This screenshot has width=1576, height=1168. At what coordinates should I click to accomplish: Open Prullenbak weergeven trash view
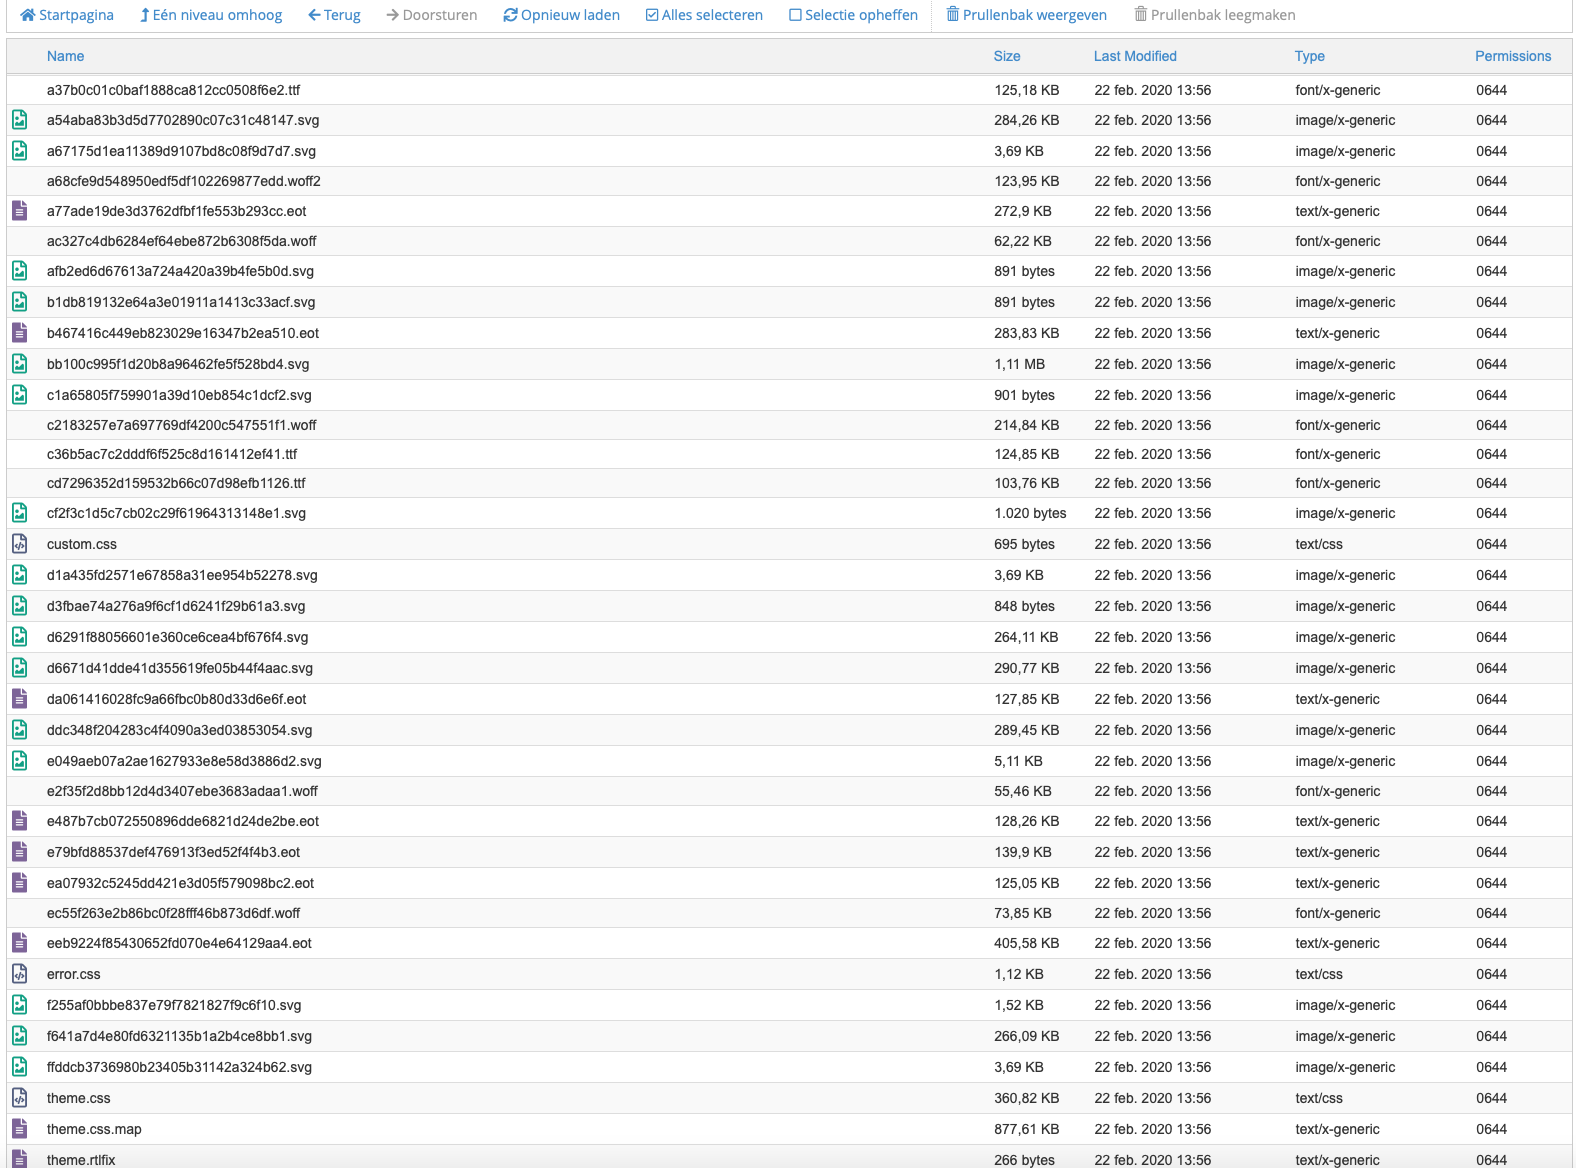(x=1027, y=15)
